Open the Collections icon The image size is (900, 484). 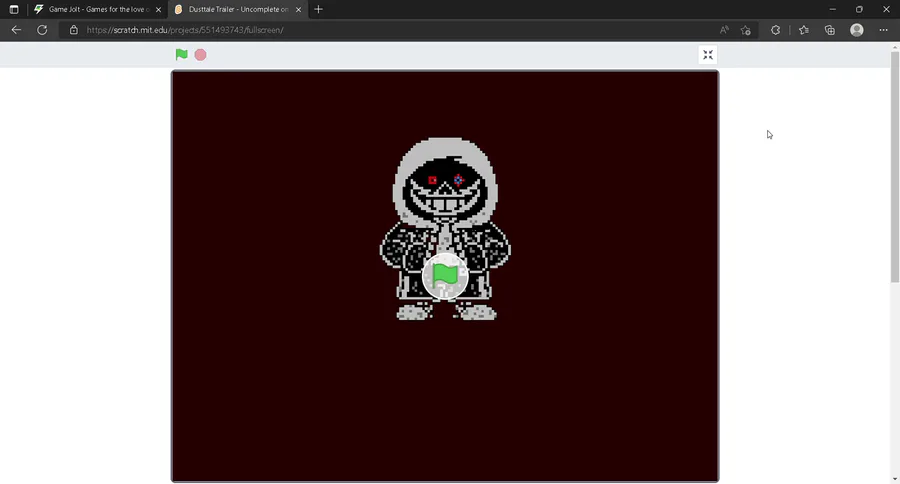tap(830, 30)
